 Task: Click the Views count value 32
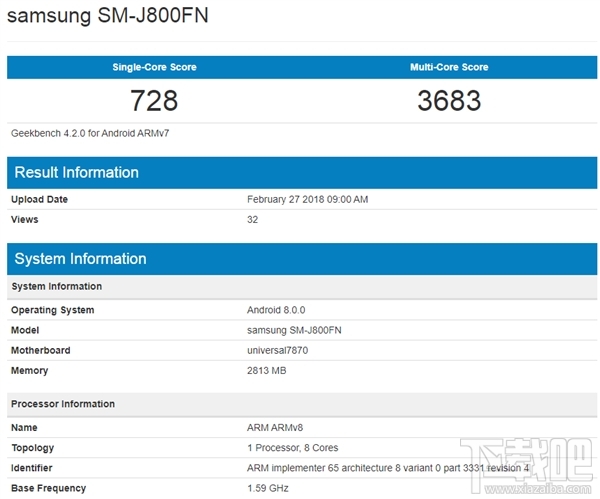pos(252,219)
